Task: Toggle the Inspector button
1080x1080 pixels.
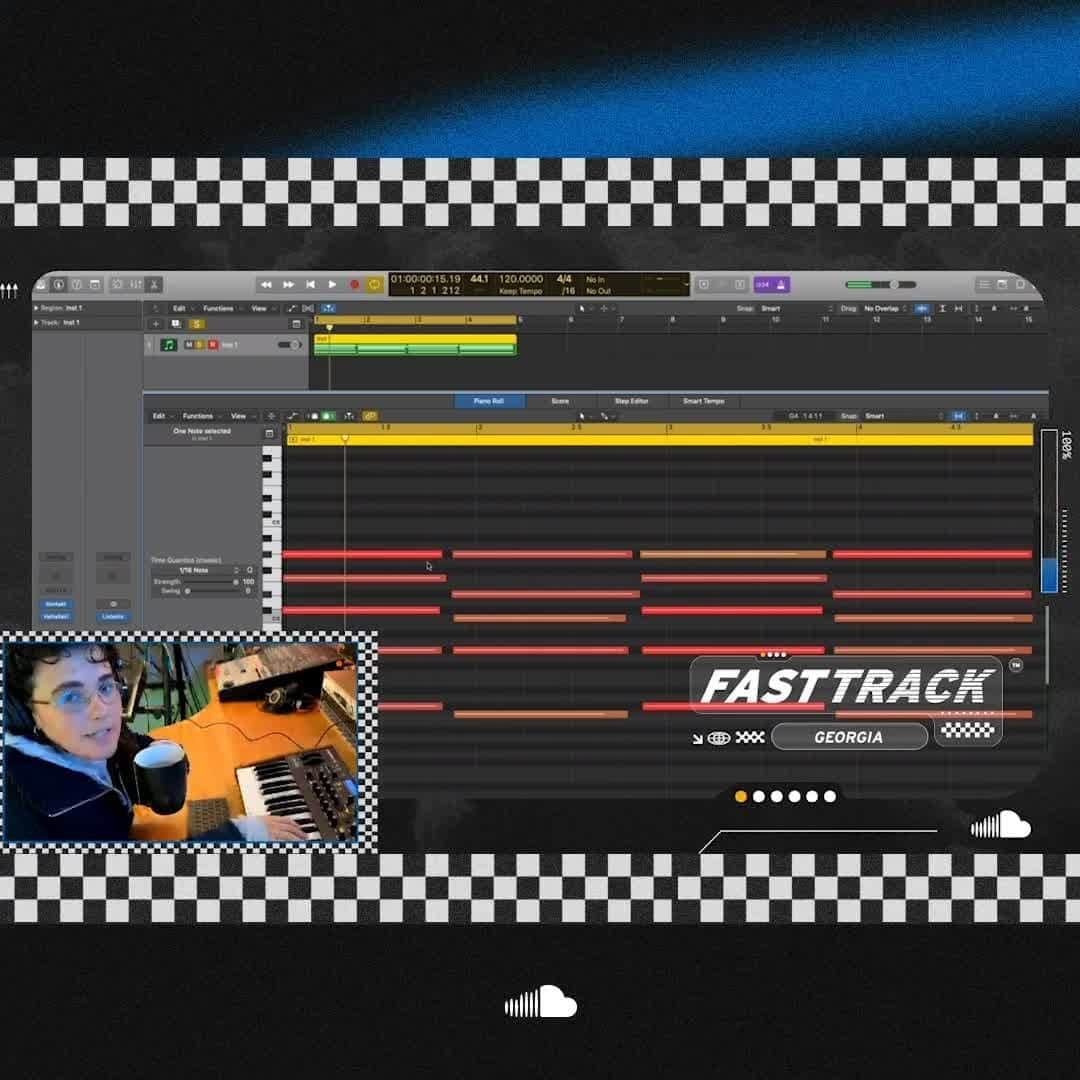Action: (59, 284)
